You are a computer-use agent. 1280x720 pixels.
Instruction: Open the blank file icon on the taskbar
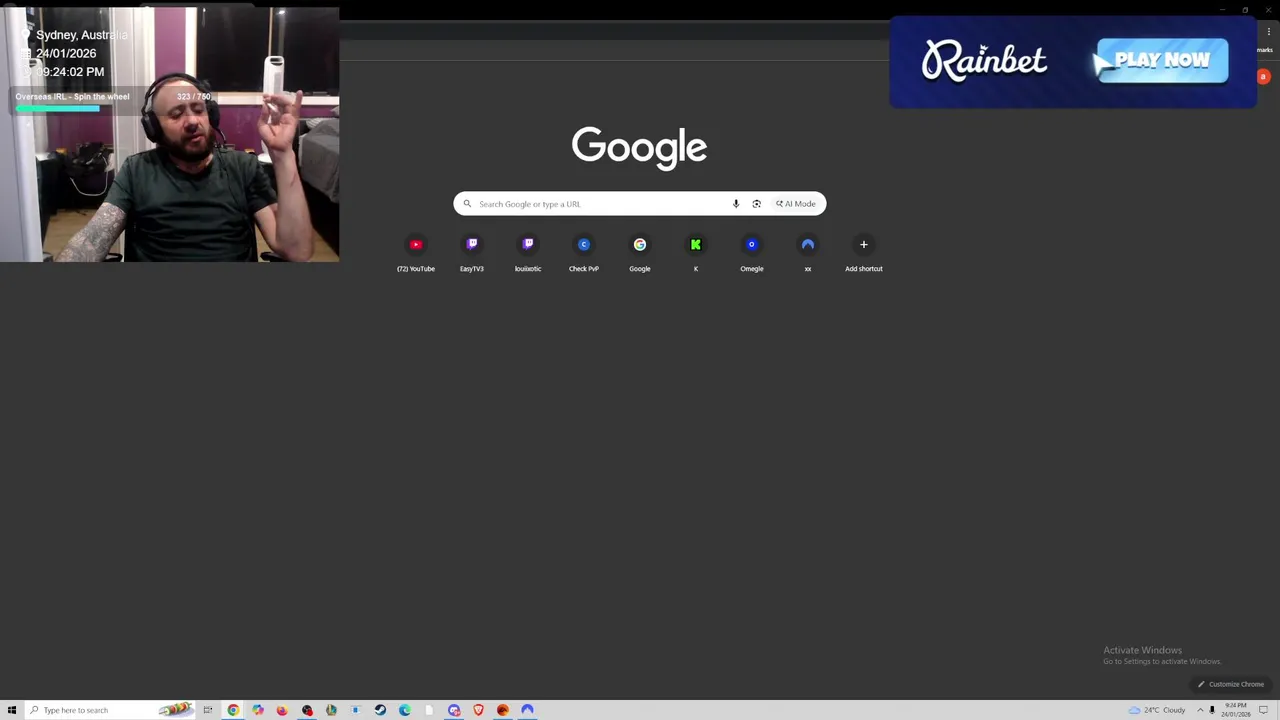point(429,710)
